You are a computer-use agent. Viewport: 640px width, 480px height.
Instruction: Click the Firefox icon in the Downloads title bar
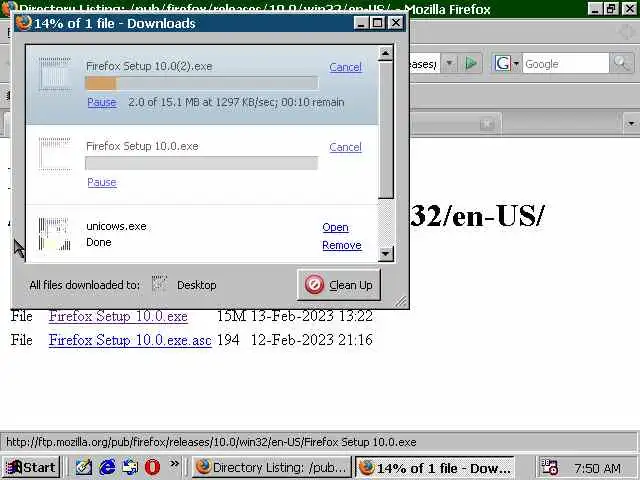point(23,22)
